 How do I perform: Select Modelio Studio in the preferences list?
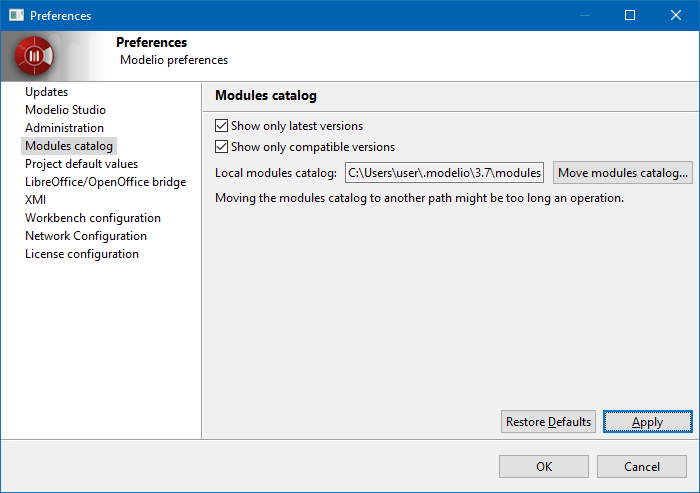pos(65,110)
